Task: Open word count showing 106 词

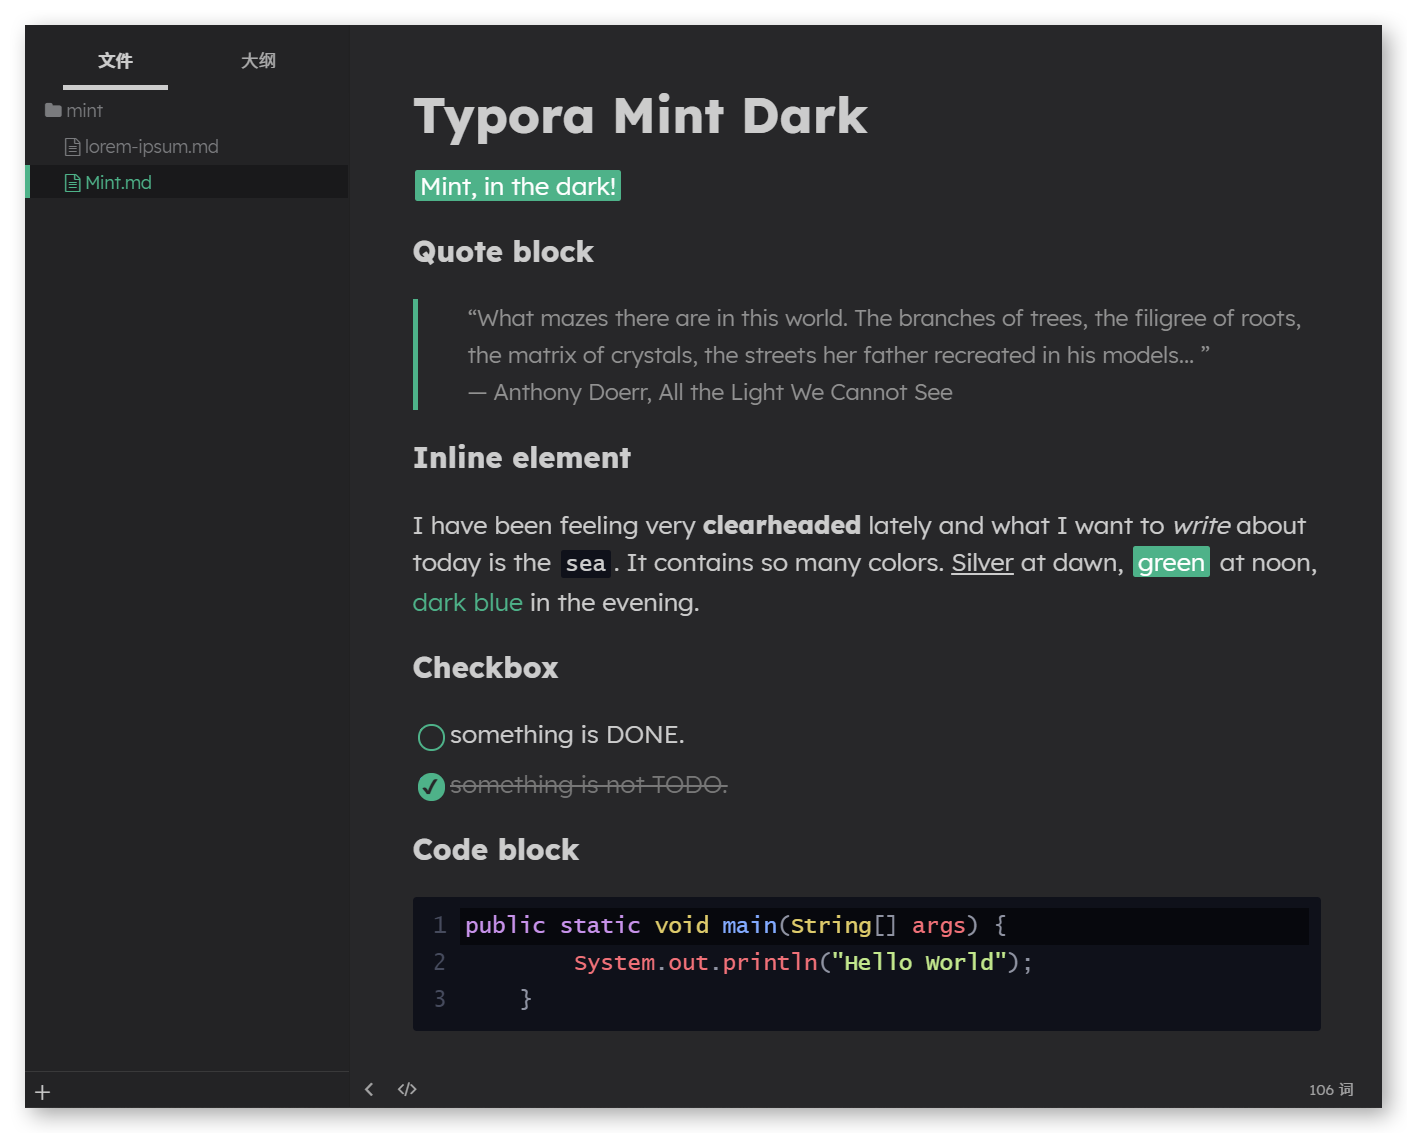Action: point(1331,1090)
